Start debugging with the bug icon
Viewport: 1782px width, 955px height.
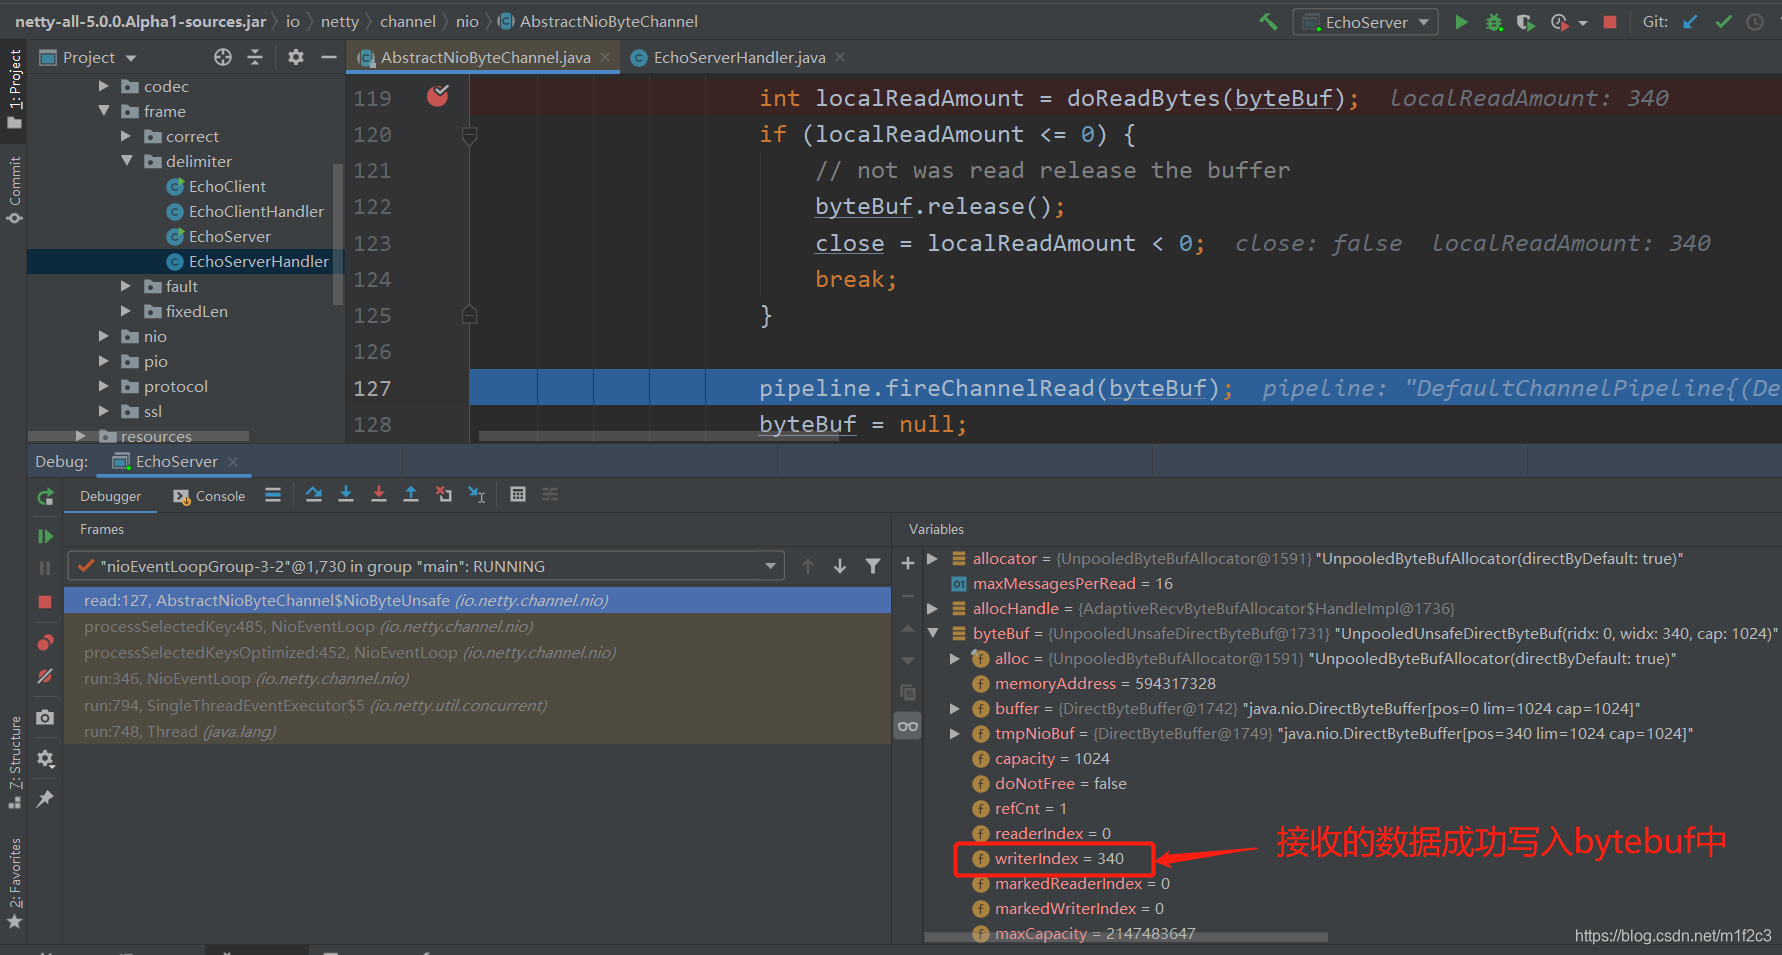[1494, 22]
